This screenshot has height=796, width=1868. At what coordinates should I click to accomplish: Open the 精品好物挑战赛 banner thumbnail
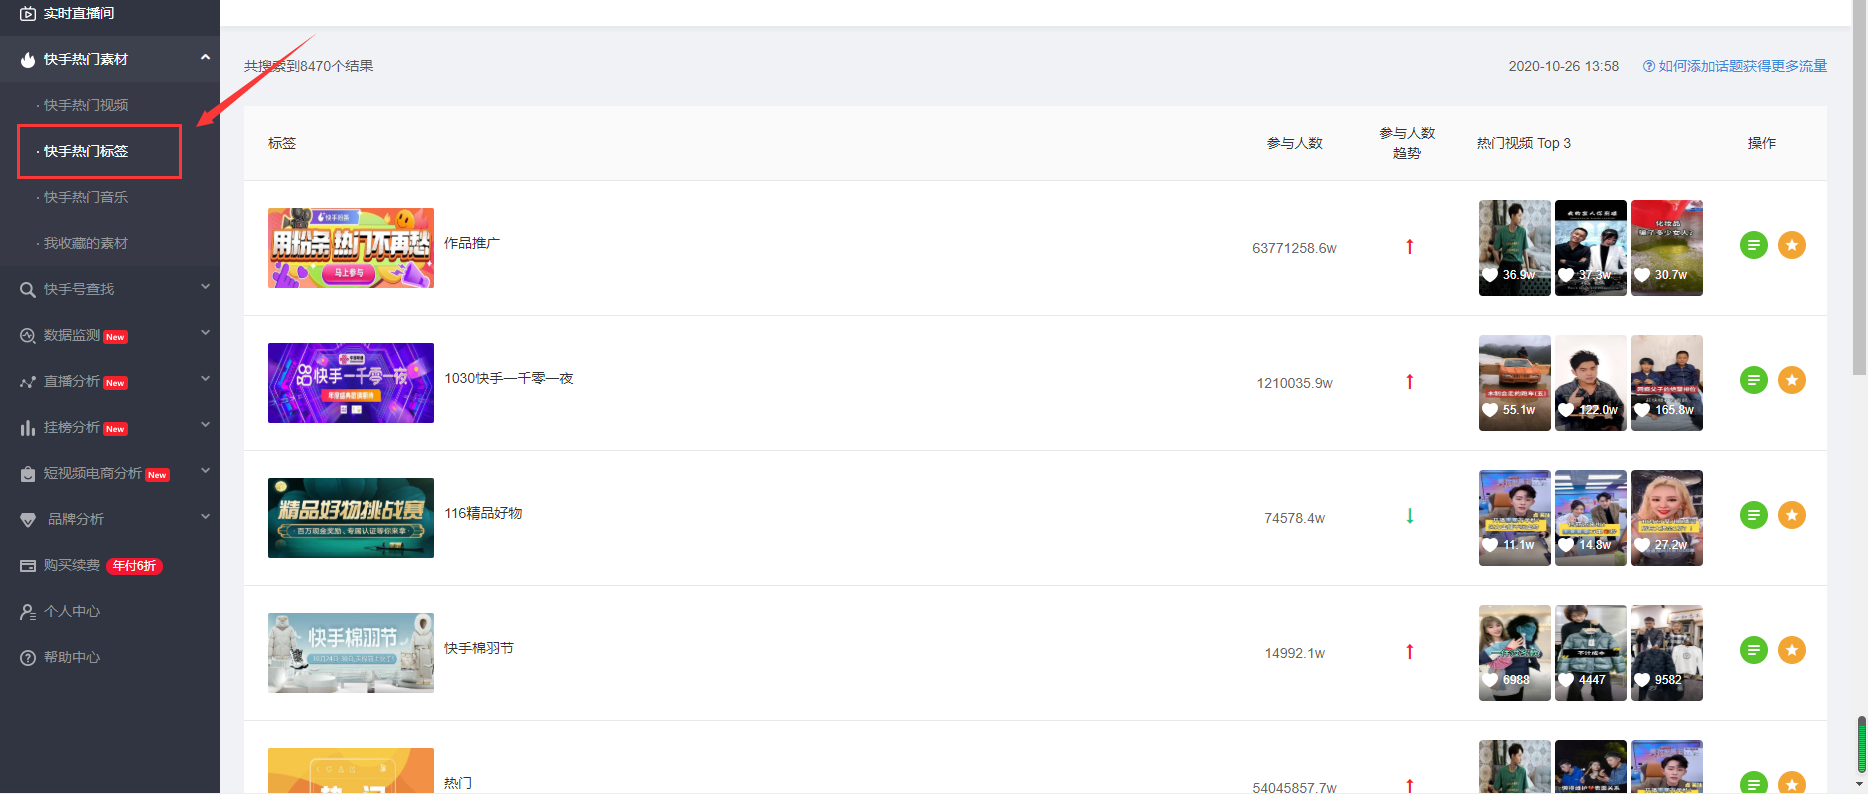click(351, 518)
